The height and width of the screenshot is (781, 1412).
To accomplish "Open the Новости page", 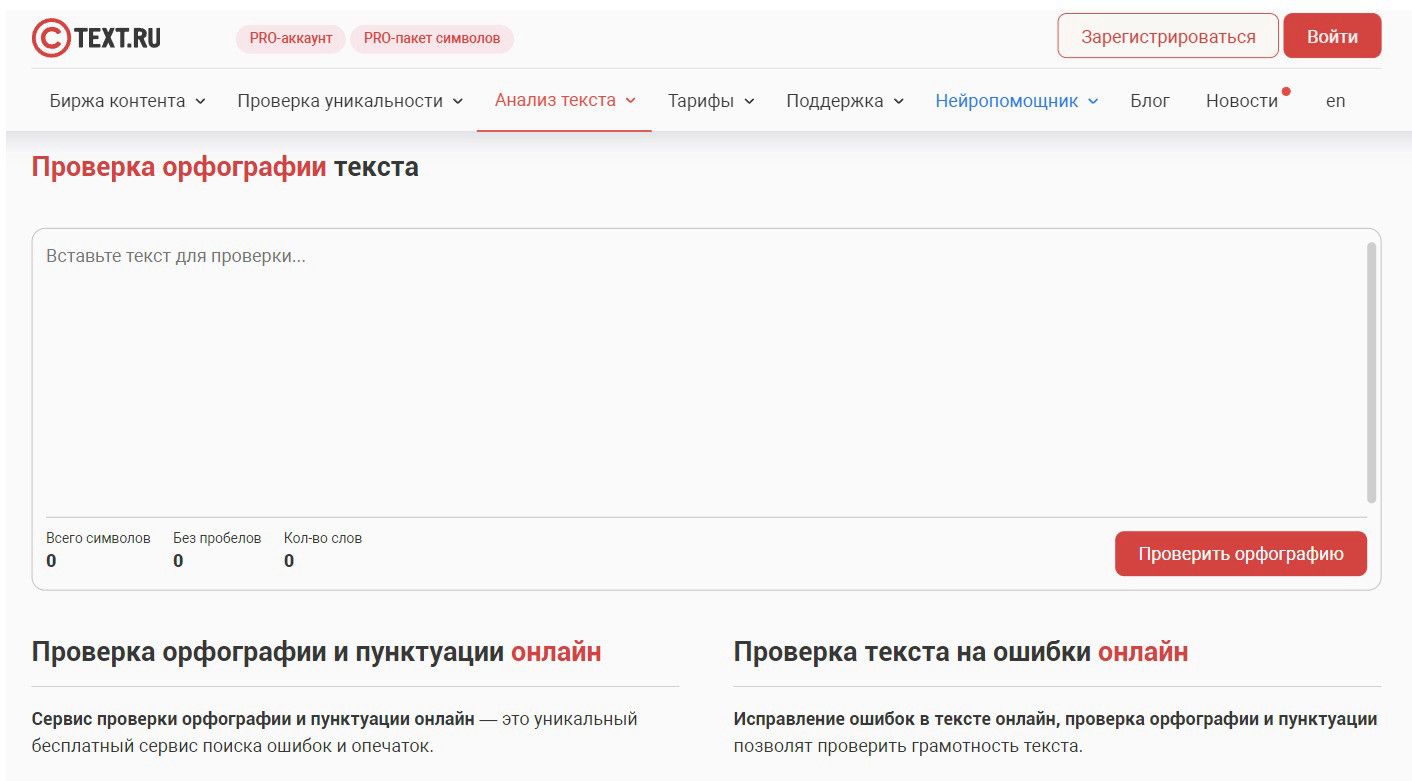I will point(1242,101).
